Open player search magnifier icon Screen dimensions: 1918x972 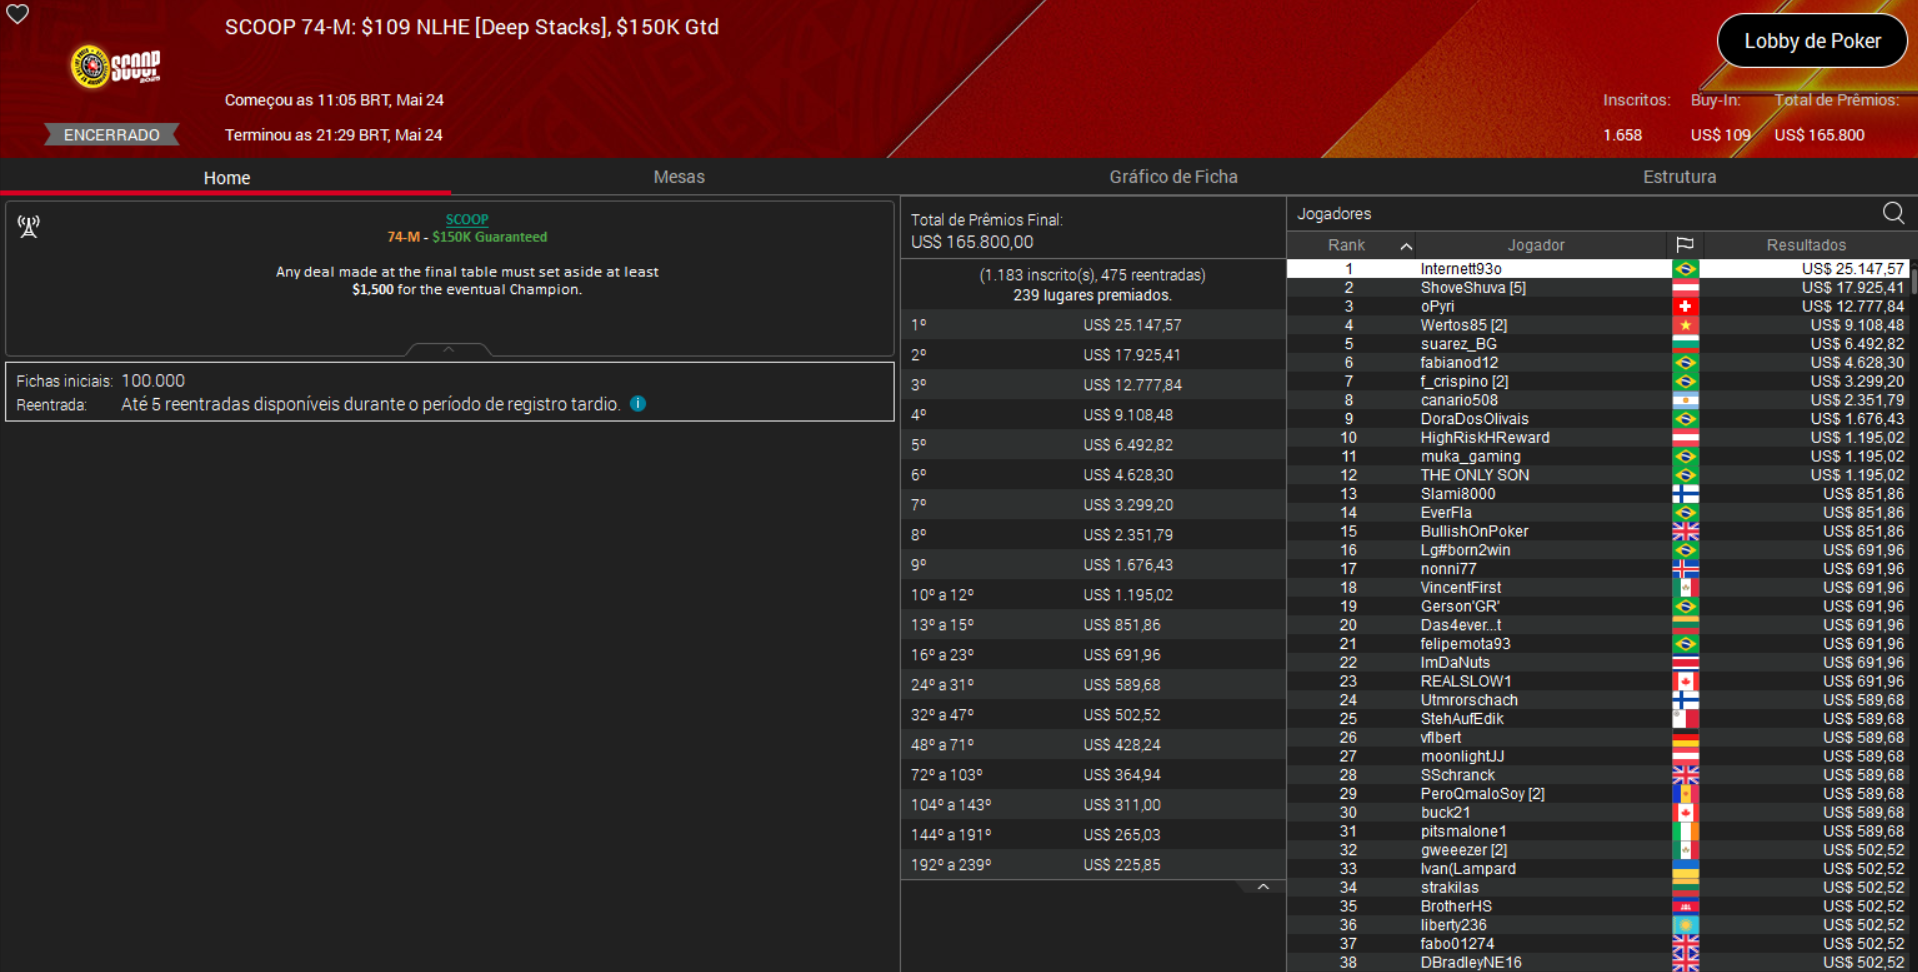[x=1893, y=213]
